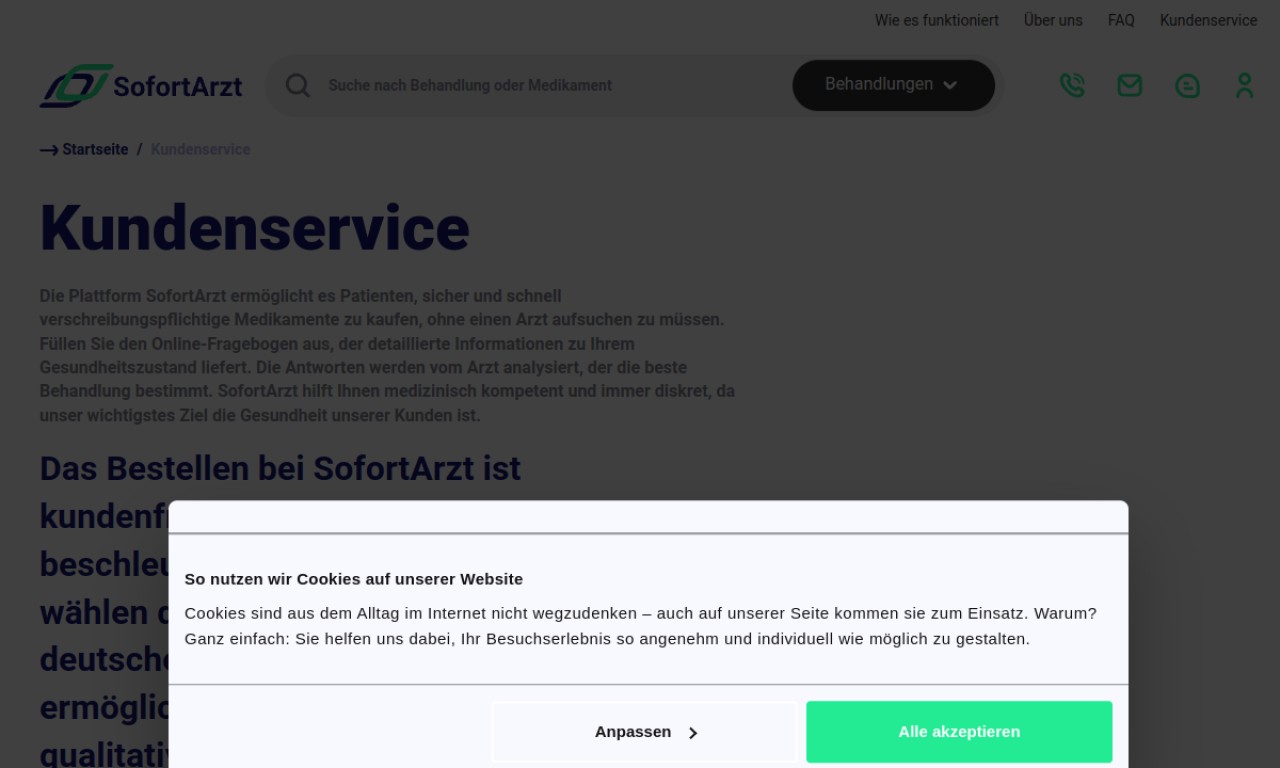
Task: Click the search magnifier icon
Action: pos(298,85)
